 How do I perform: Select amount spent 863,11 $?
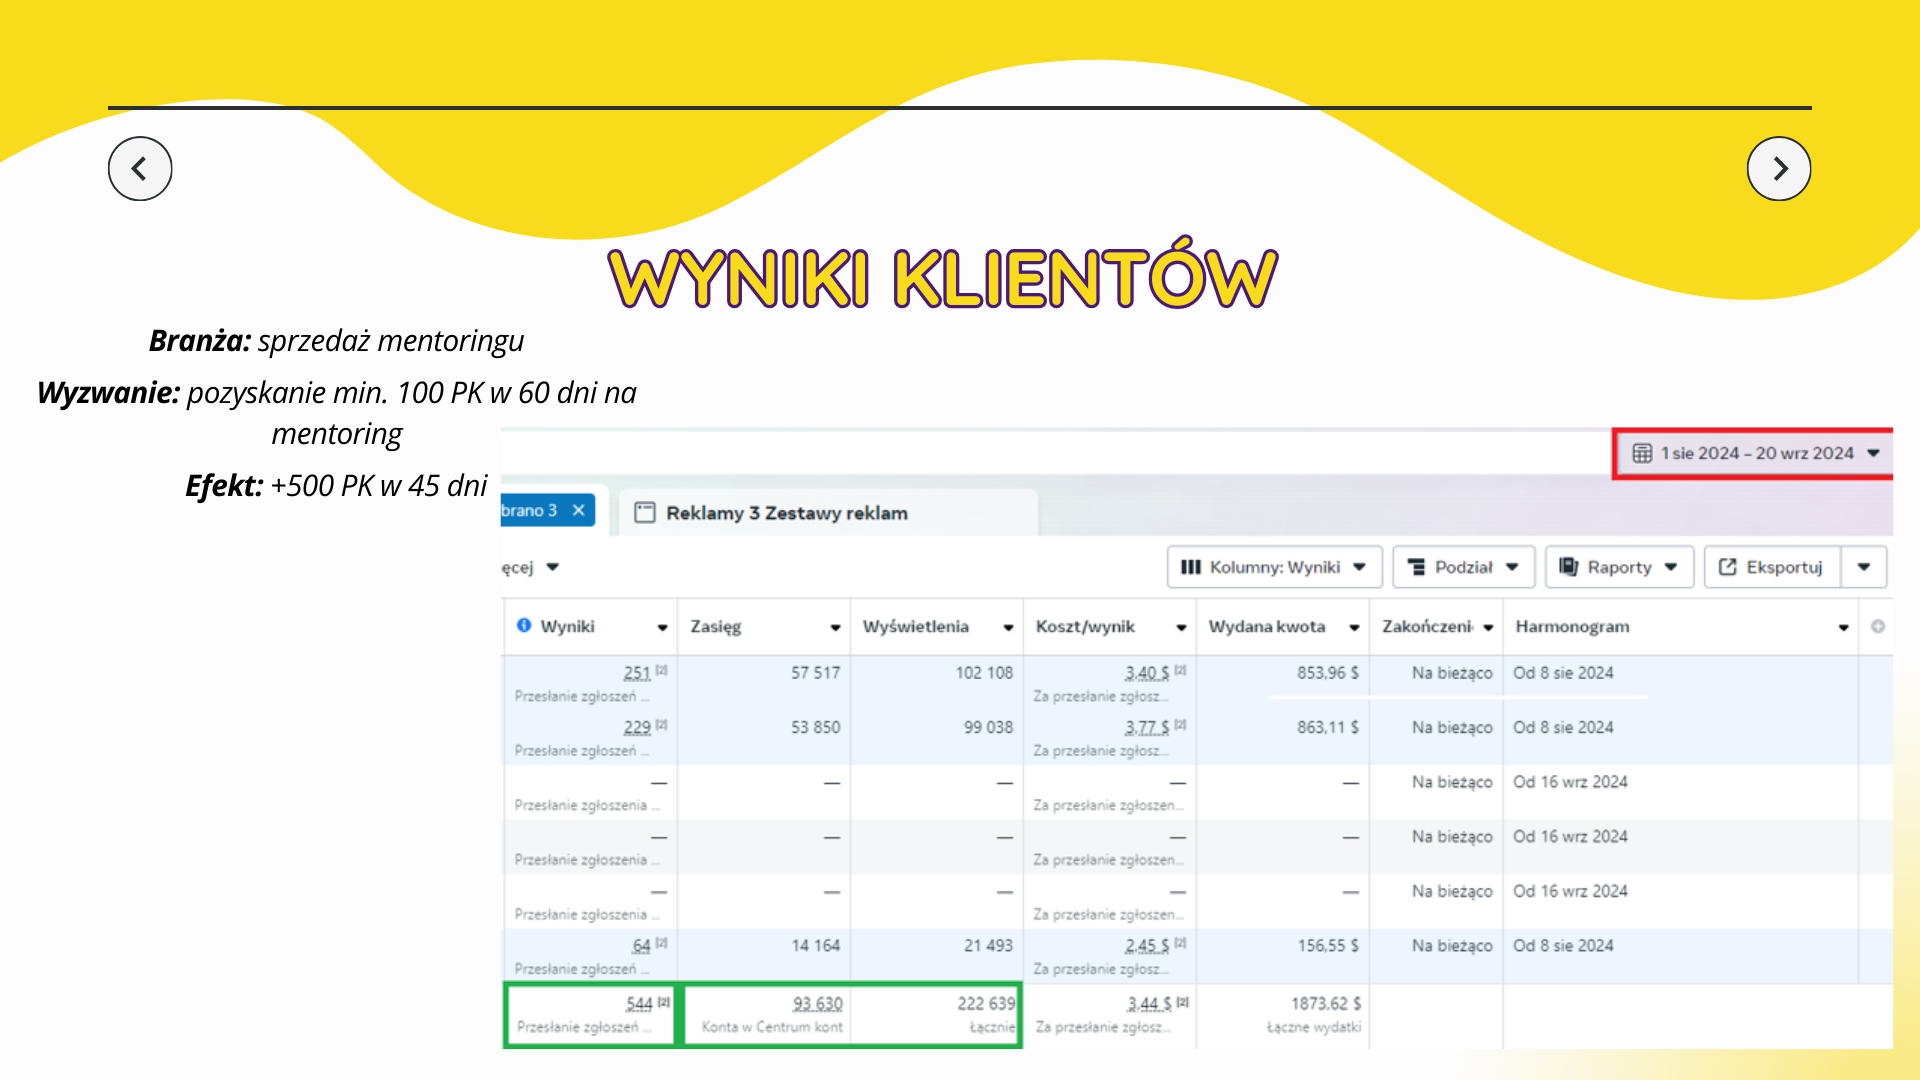pos(1328,727)
